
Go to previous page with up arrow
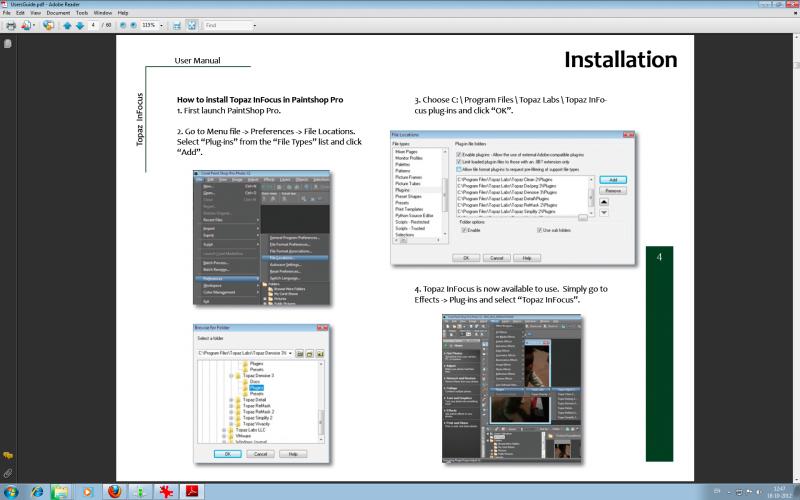tap(67, 25)
